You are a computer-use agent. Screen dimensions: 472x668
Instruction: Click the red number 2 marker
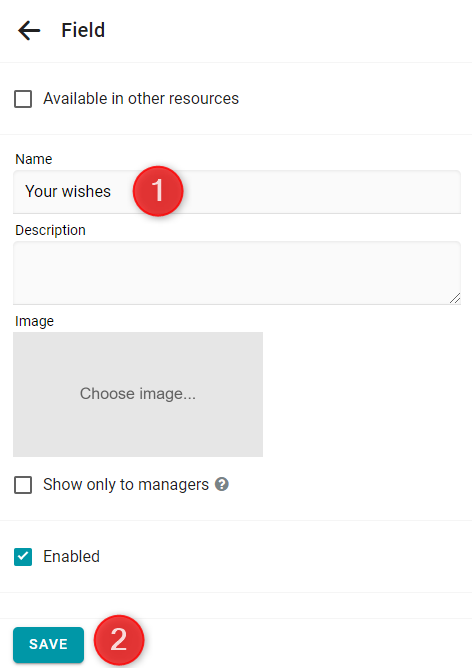click(119, 640)
